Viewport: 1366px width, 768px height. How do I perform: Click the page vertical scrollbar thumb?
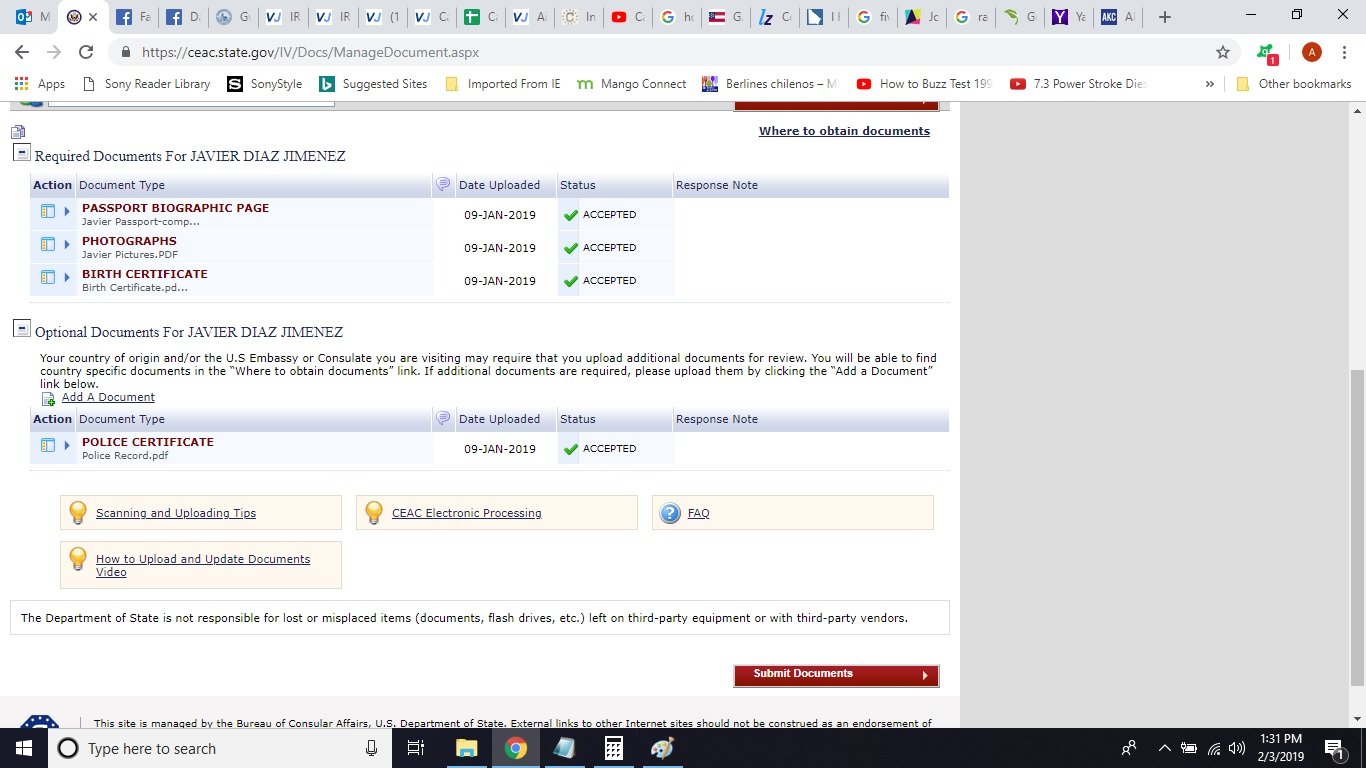[1357, 527]
